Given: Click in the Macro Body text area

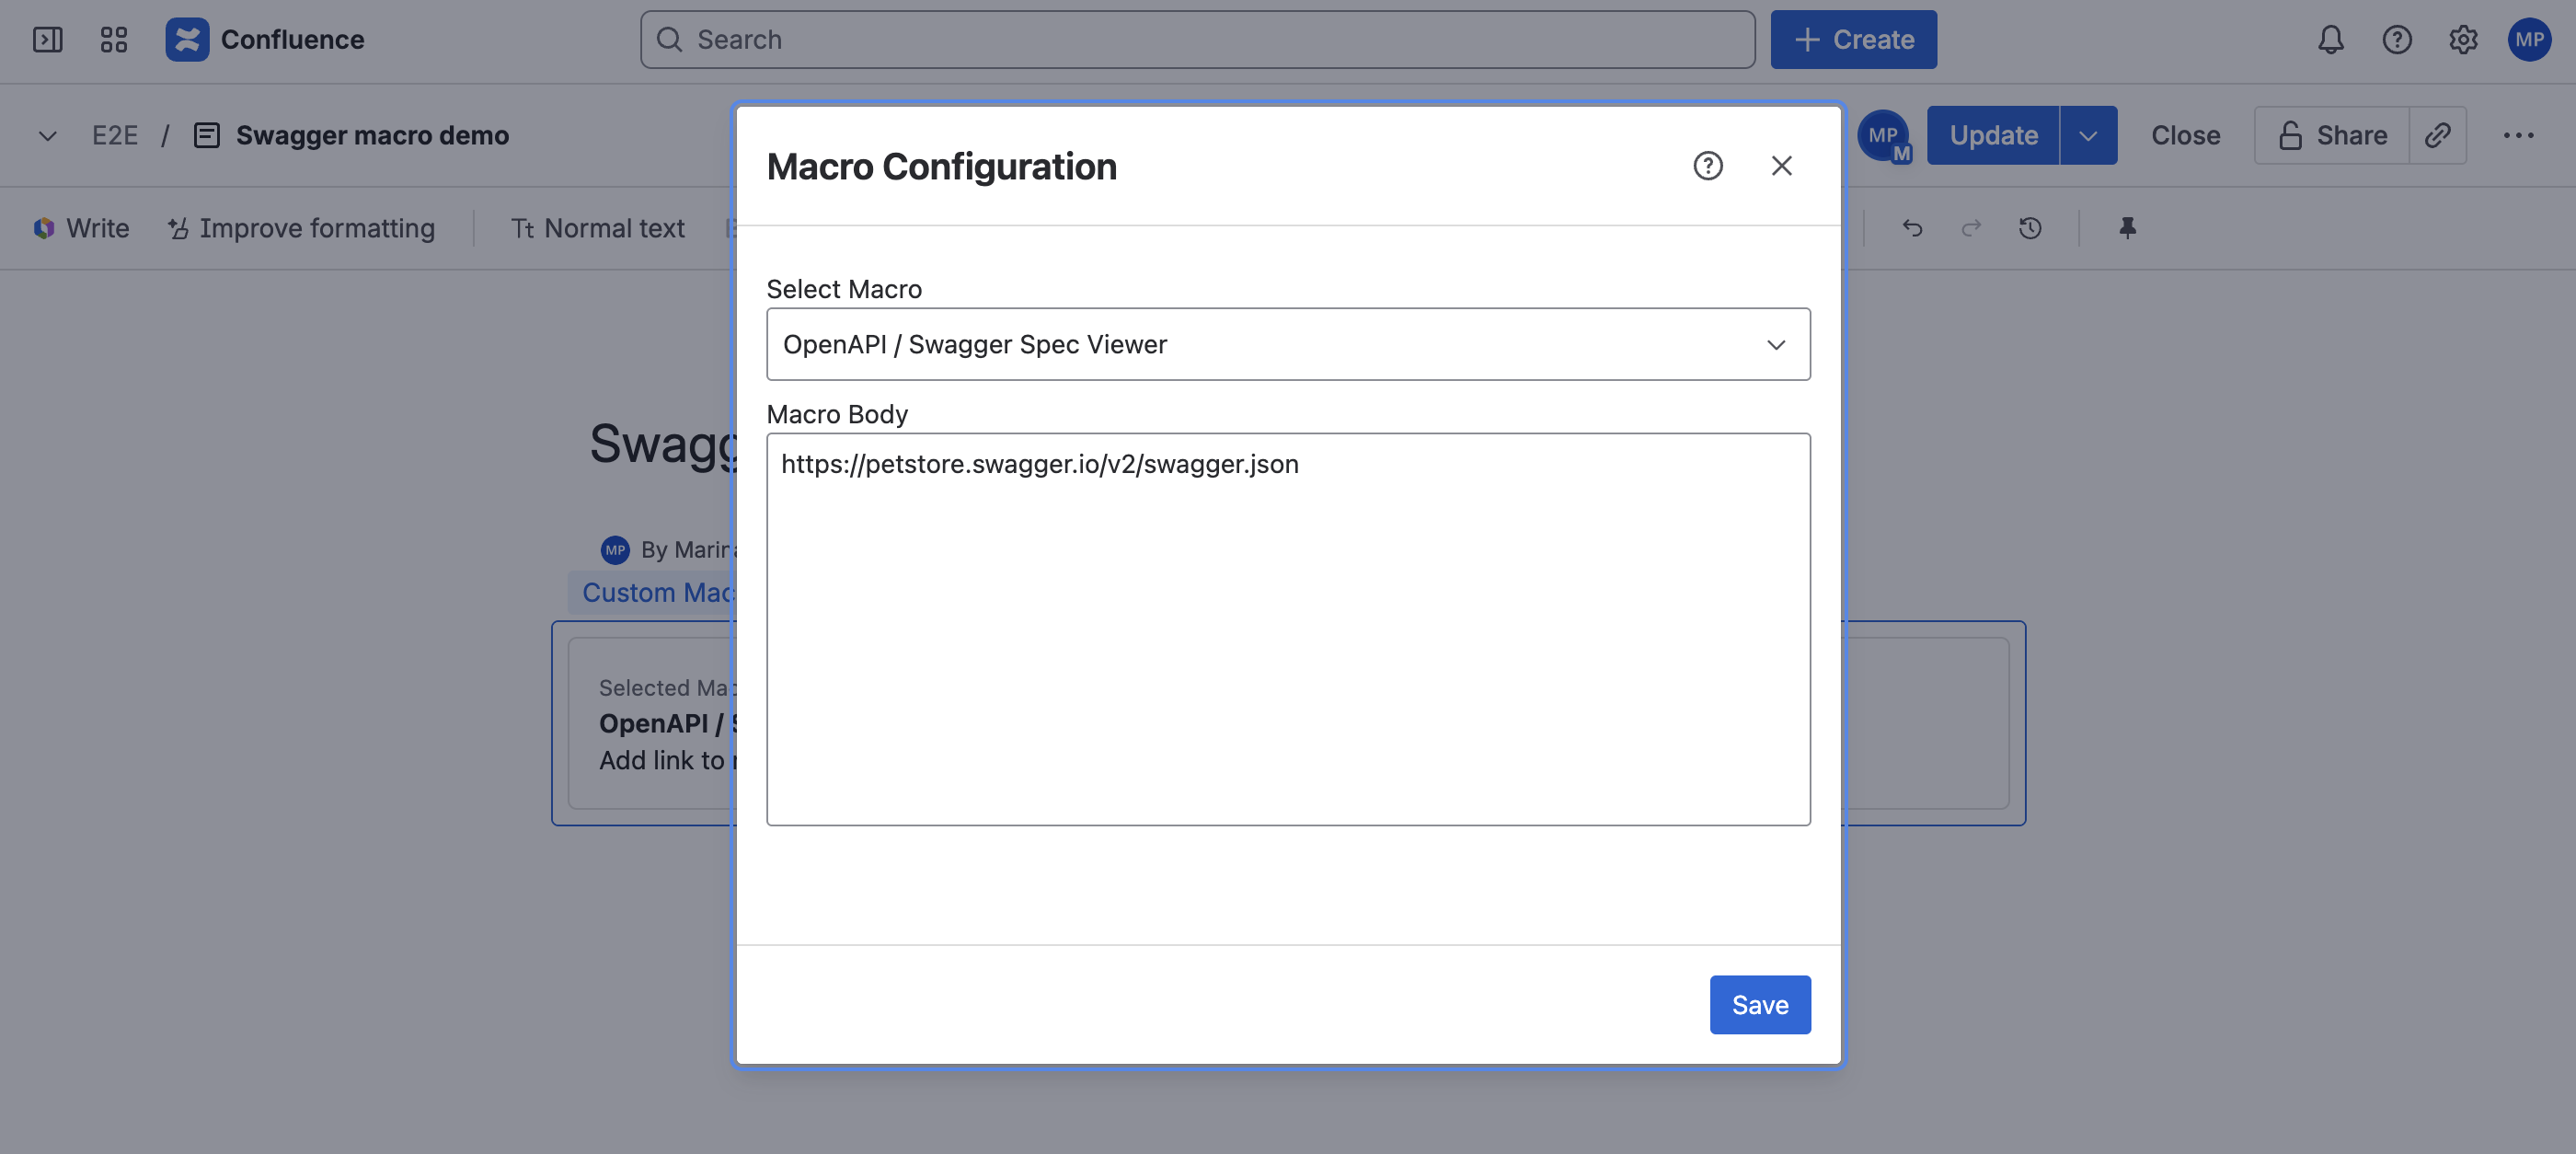Looking at the screenshot, I should 1288,629.
